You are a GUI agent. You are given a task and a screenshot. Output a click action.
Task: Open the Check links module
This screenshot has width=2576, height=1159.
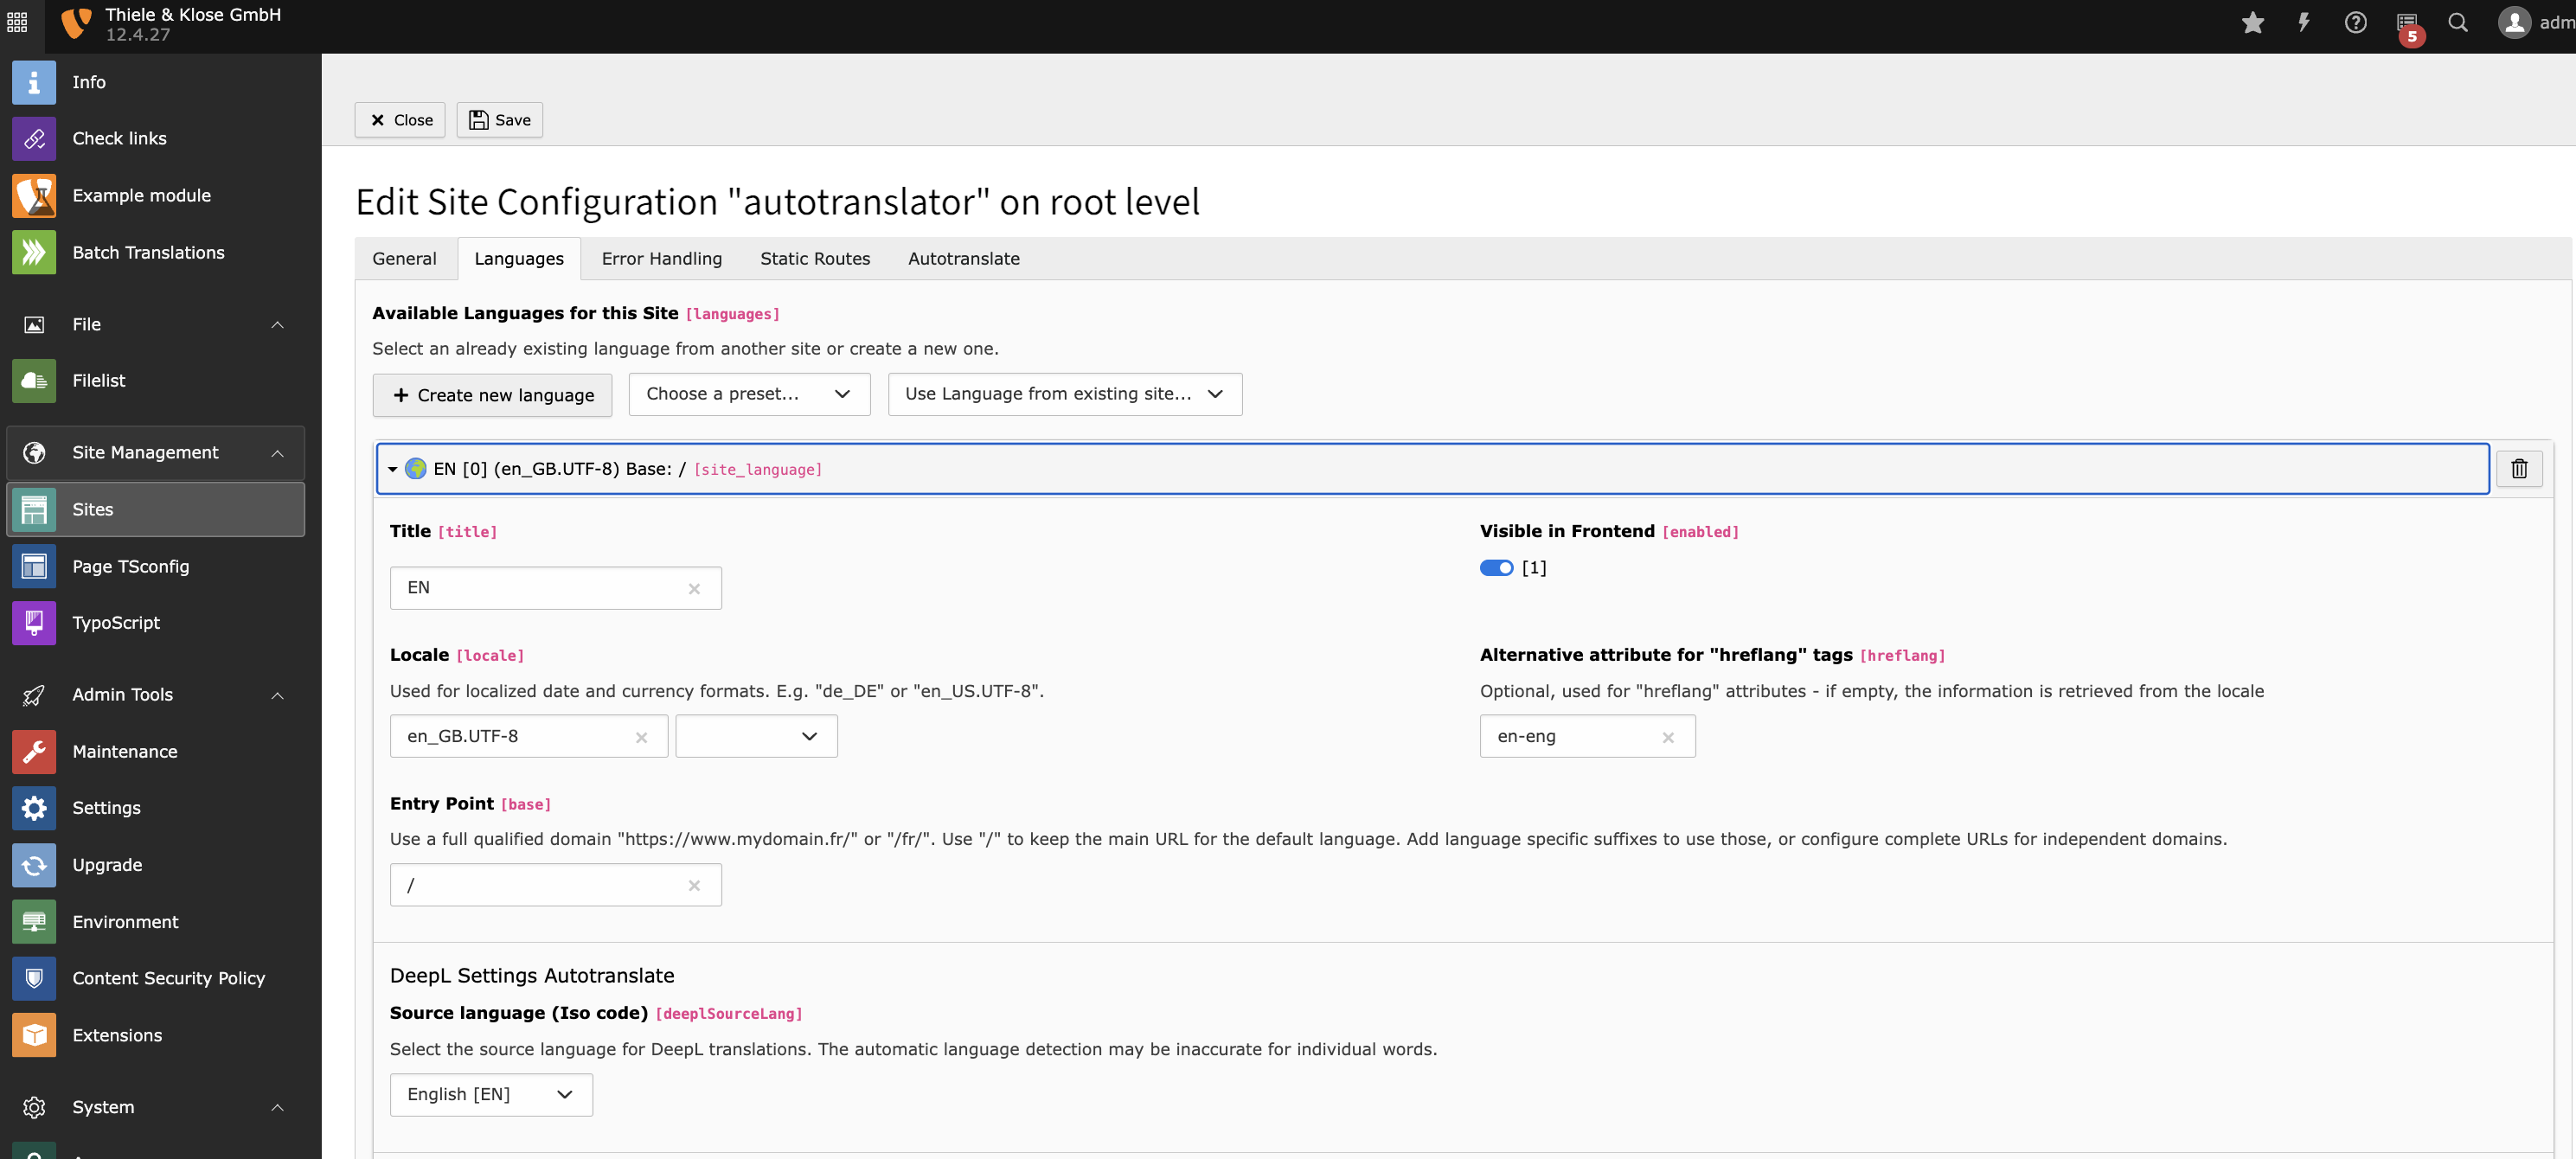[156, 138]
